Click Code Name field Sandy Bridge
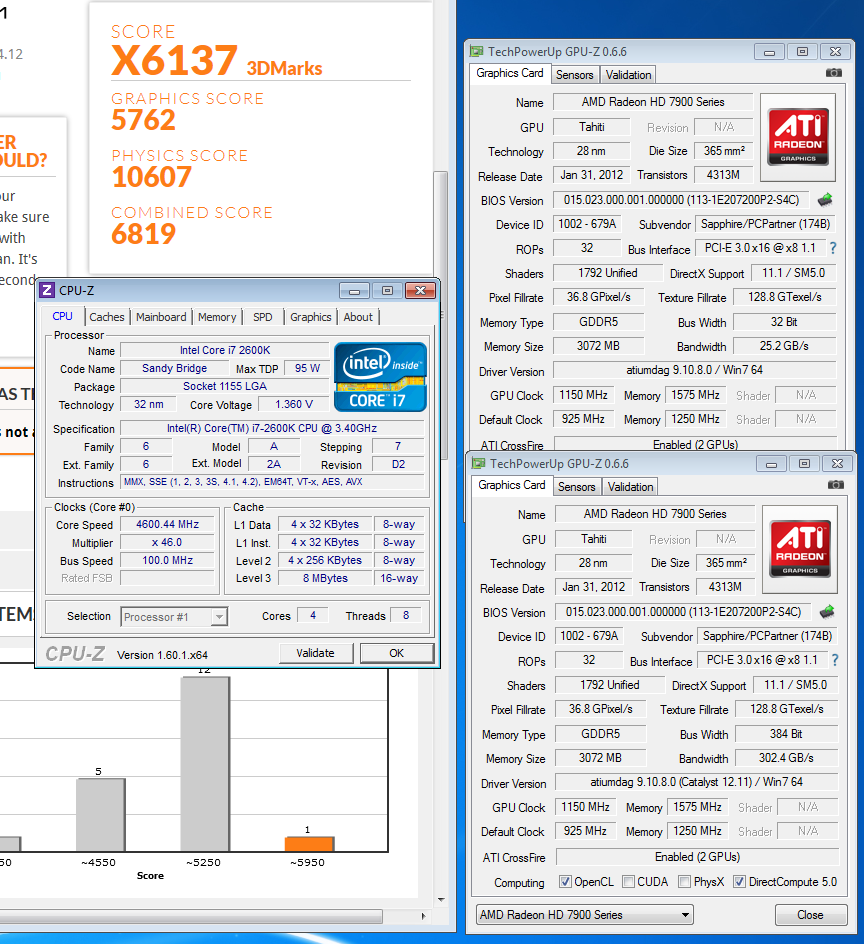This screenshot has width=864, height=944. pos(174,368)
